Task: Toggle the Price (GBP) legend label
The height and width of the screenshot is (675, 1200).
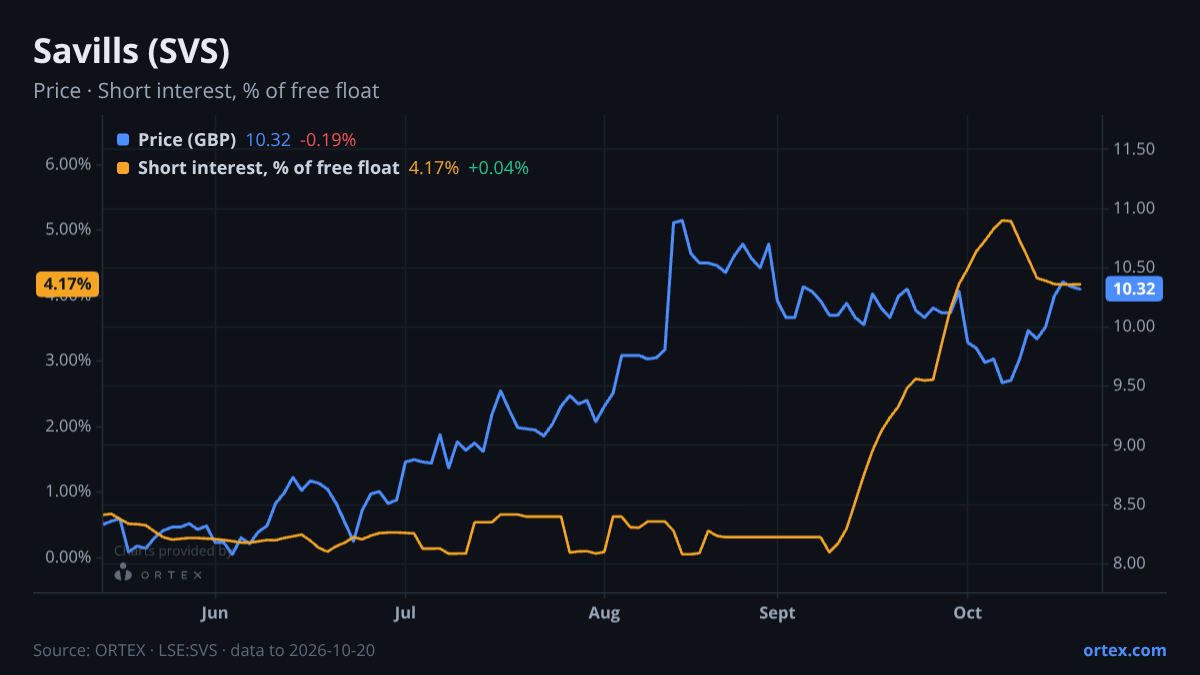Action: coord(187,140)
